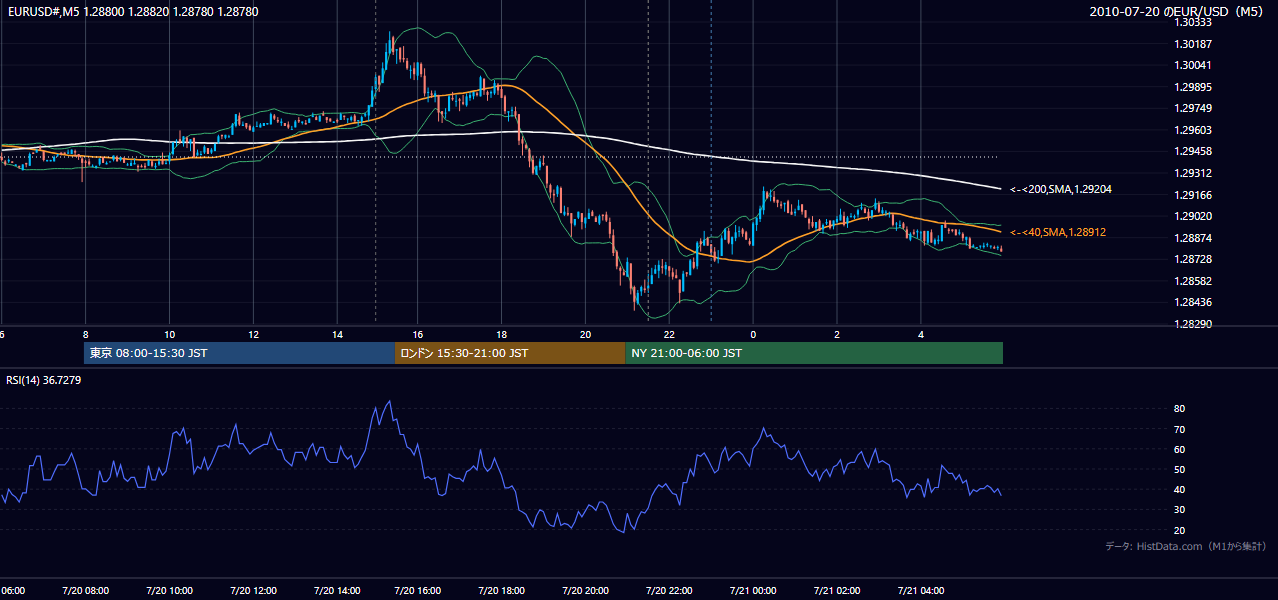Image resolution: width=1278 pixels, height=600 pixels.
Task: Click price axis value 1.28436
Action: 1193,302
